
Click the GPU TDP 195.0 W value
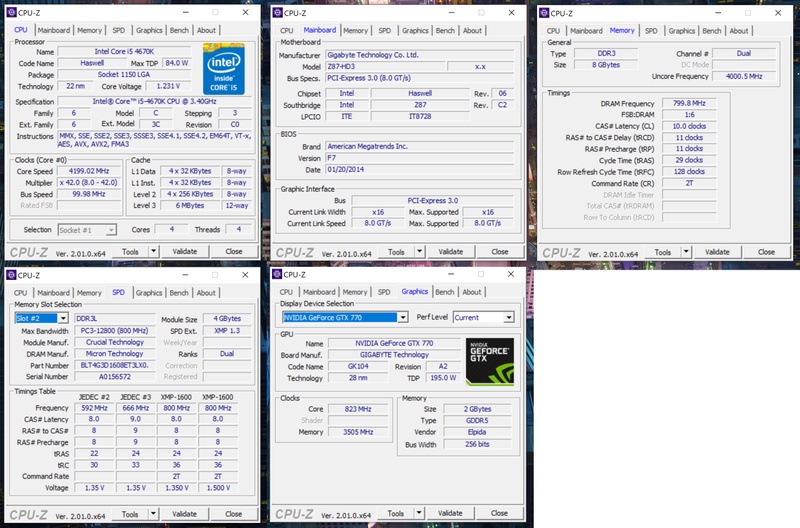click(x=443, y=378)
